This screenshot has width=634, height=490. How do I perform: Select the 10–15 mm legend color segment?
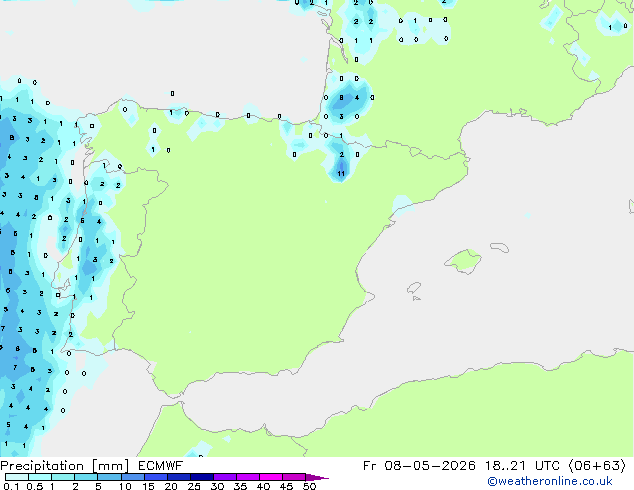[x=132, y=477]
